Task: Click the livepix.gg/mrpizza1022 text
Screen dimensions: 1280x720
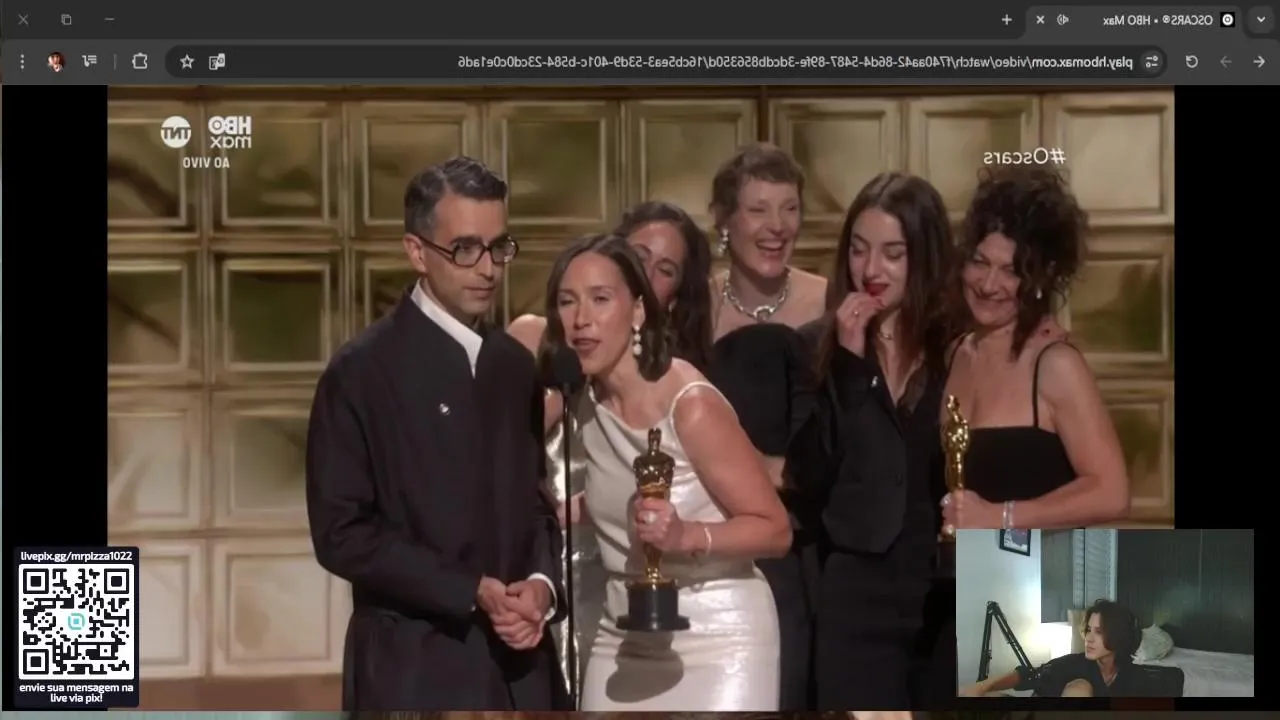Action: tap(76, 556)
